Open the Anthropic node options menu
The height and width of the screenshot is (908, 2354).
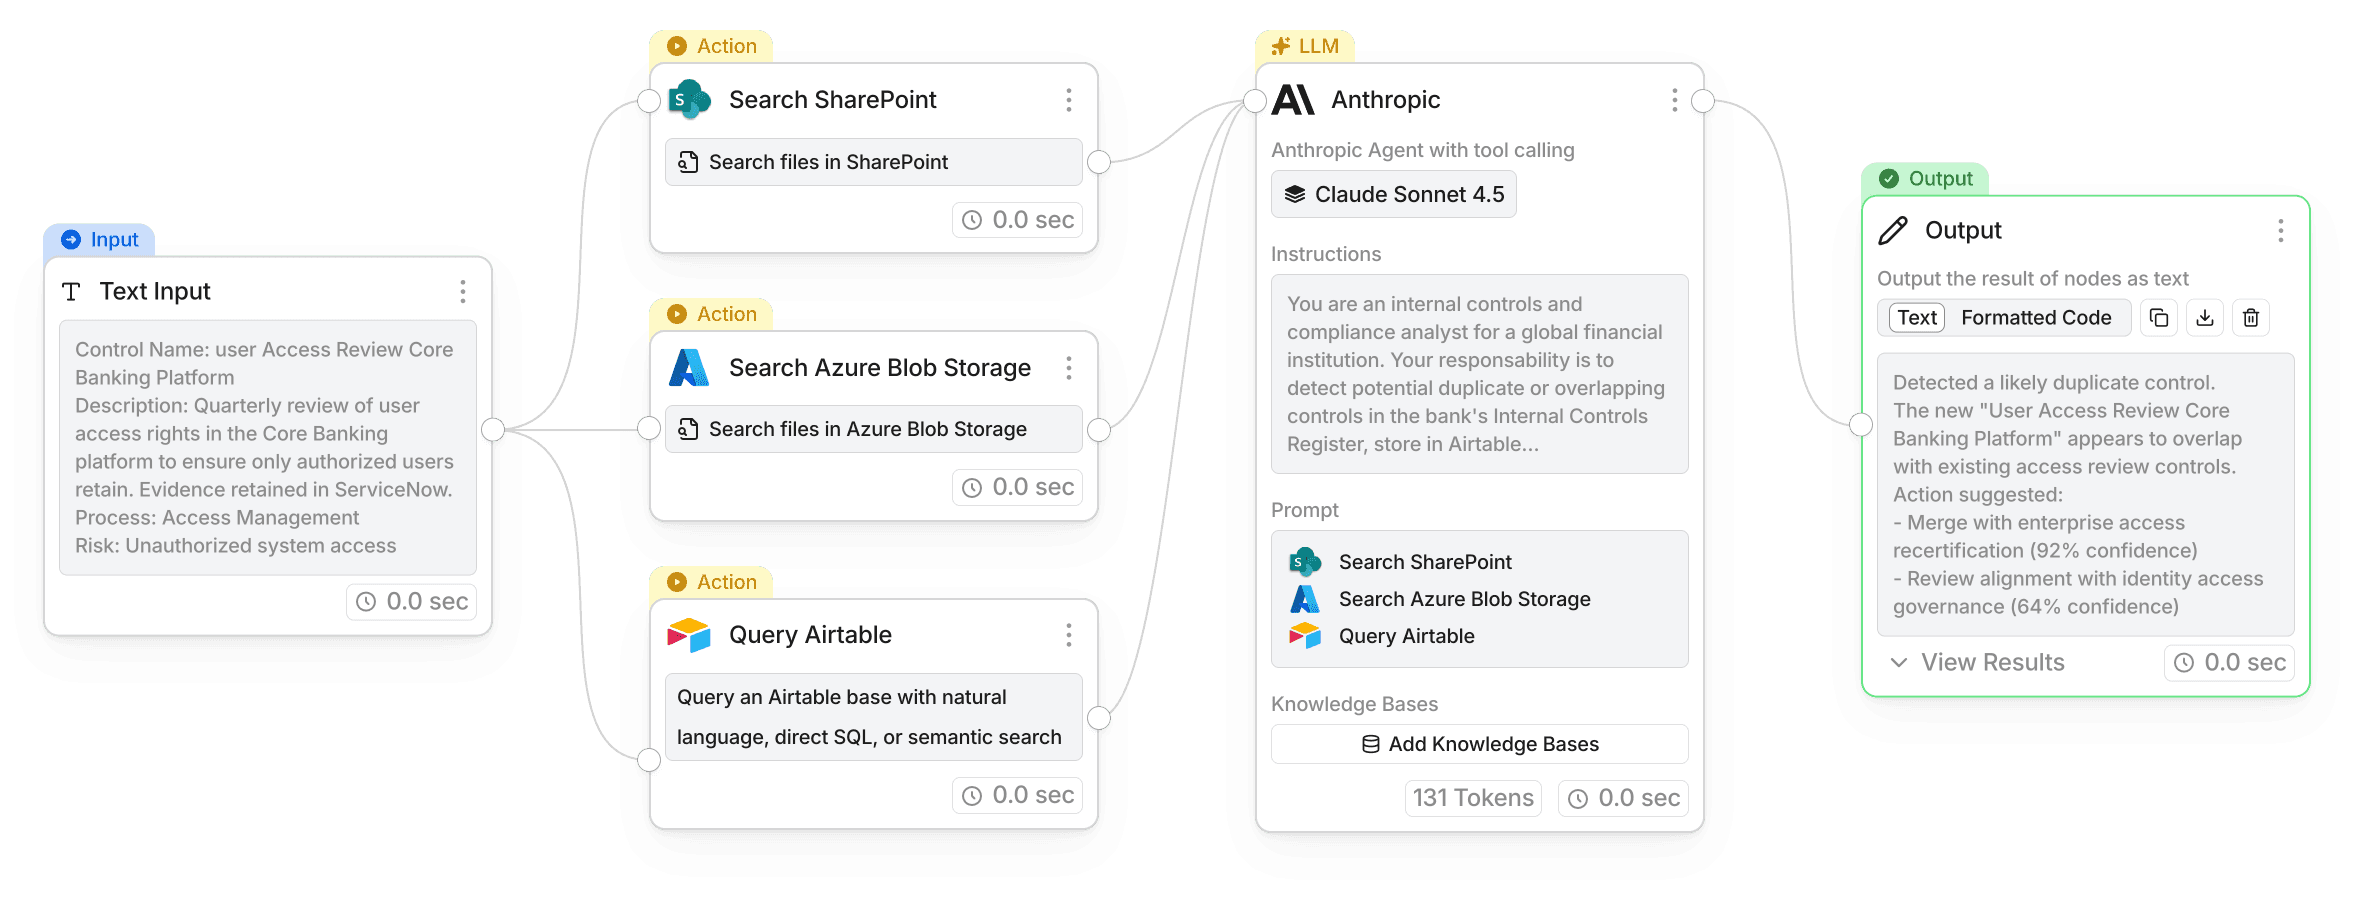[x=1675, y=100]
